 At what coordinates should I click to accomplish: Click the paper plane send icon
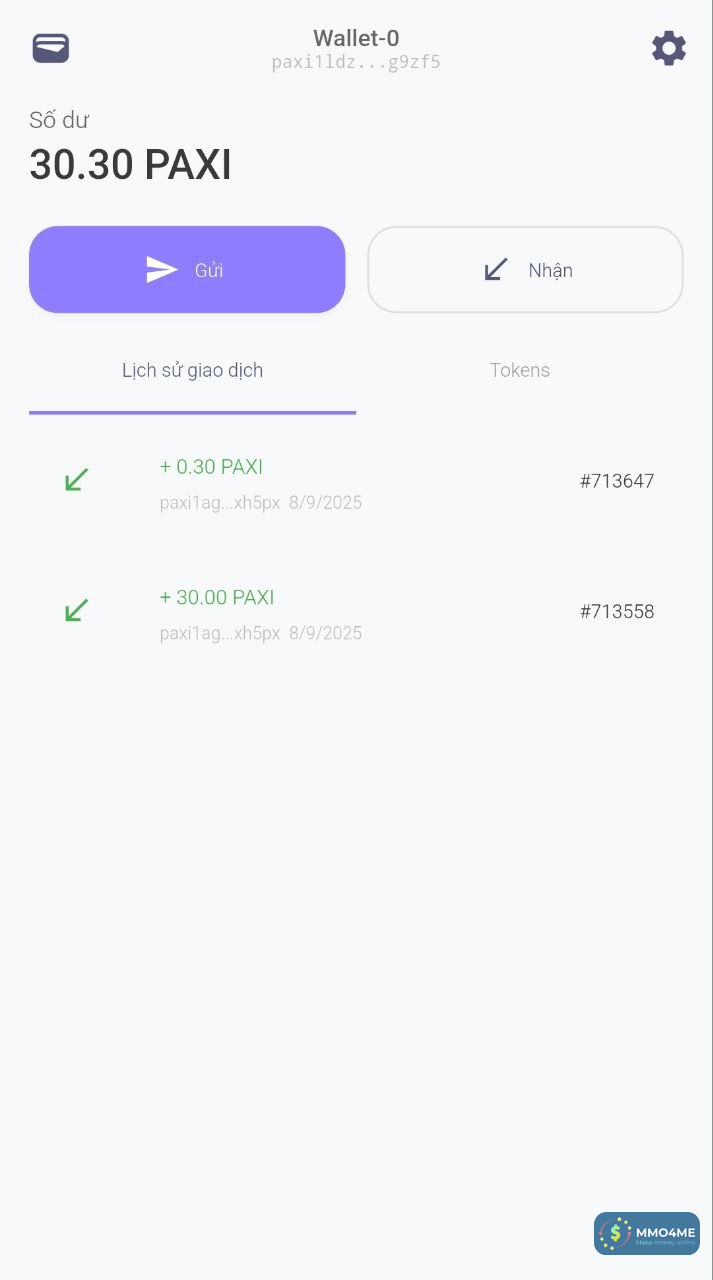161,270
